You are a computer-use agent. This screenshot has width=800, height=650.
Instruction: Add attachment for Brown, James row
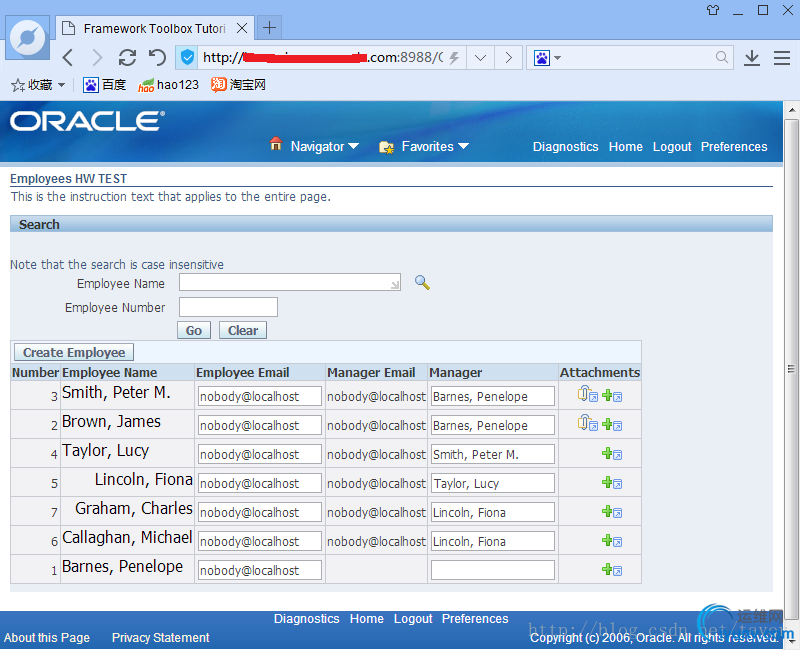pos(612,424)
